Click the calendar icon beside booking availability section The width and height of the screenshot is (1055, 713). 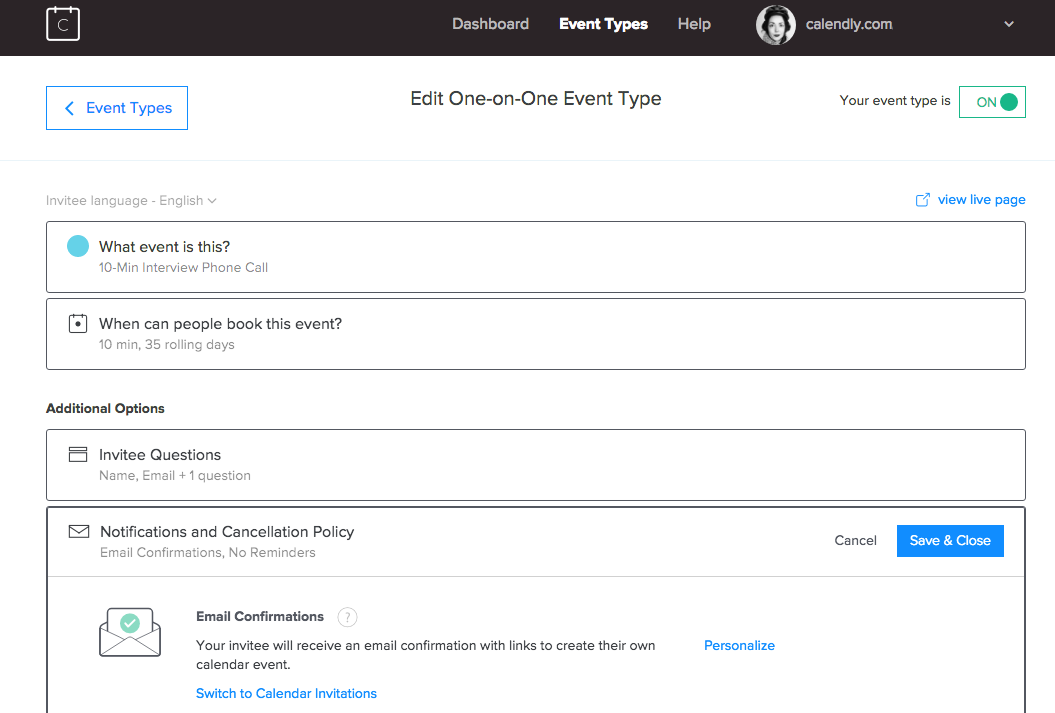[x=77, y=323]
